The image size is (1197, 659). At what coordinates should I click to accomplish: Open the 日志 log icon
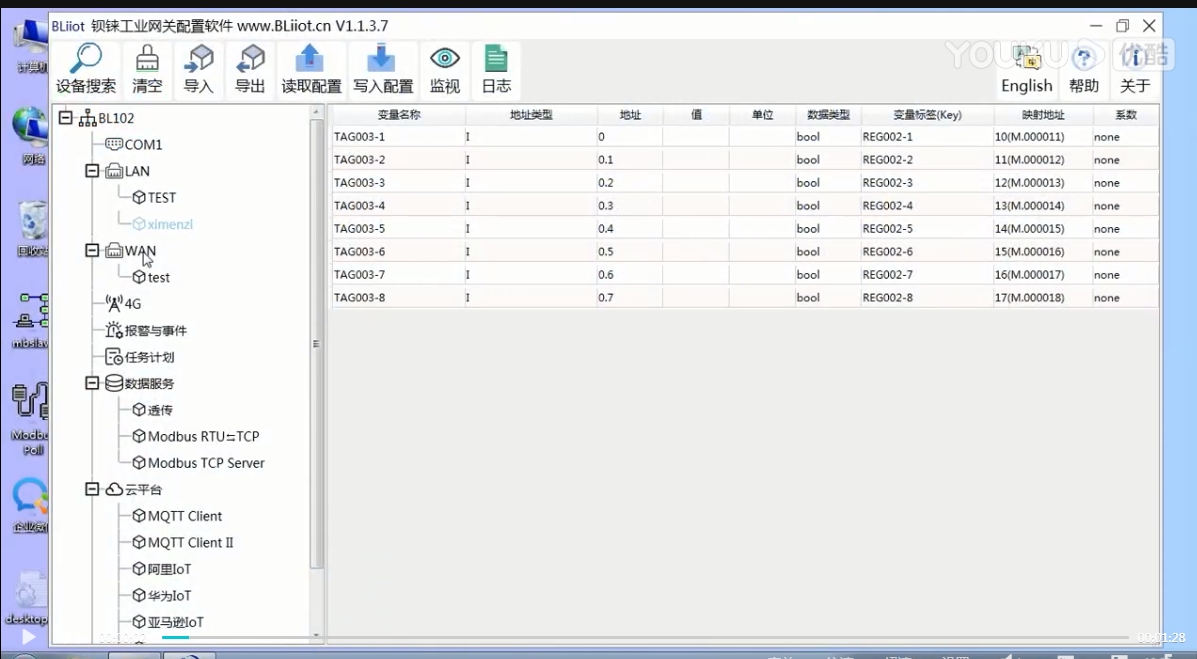coord(496,59)
